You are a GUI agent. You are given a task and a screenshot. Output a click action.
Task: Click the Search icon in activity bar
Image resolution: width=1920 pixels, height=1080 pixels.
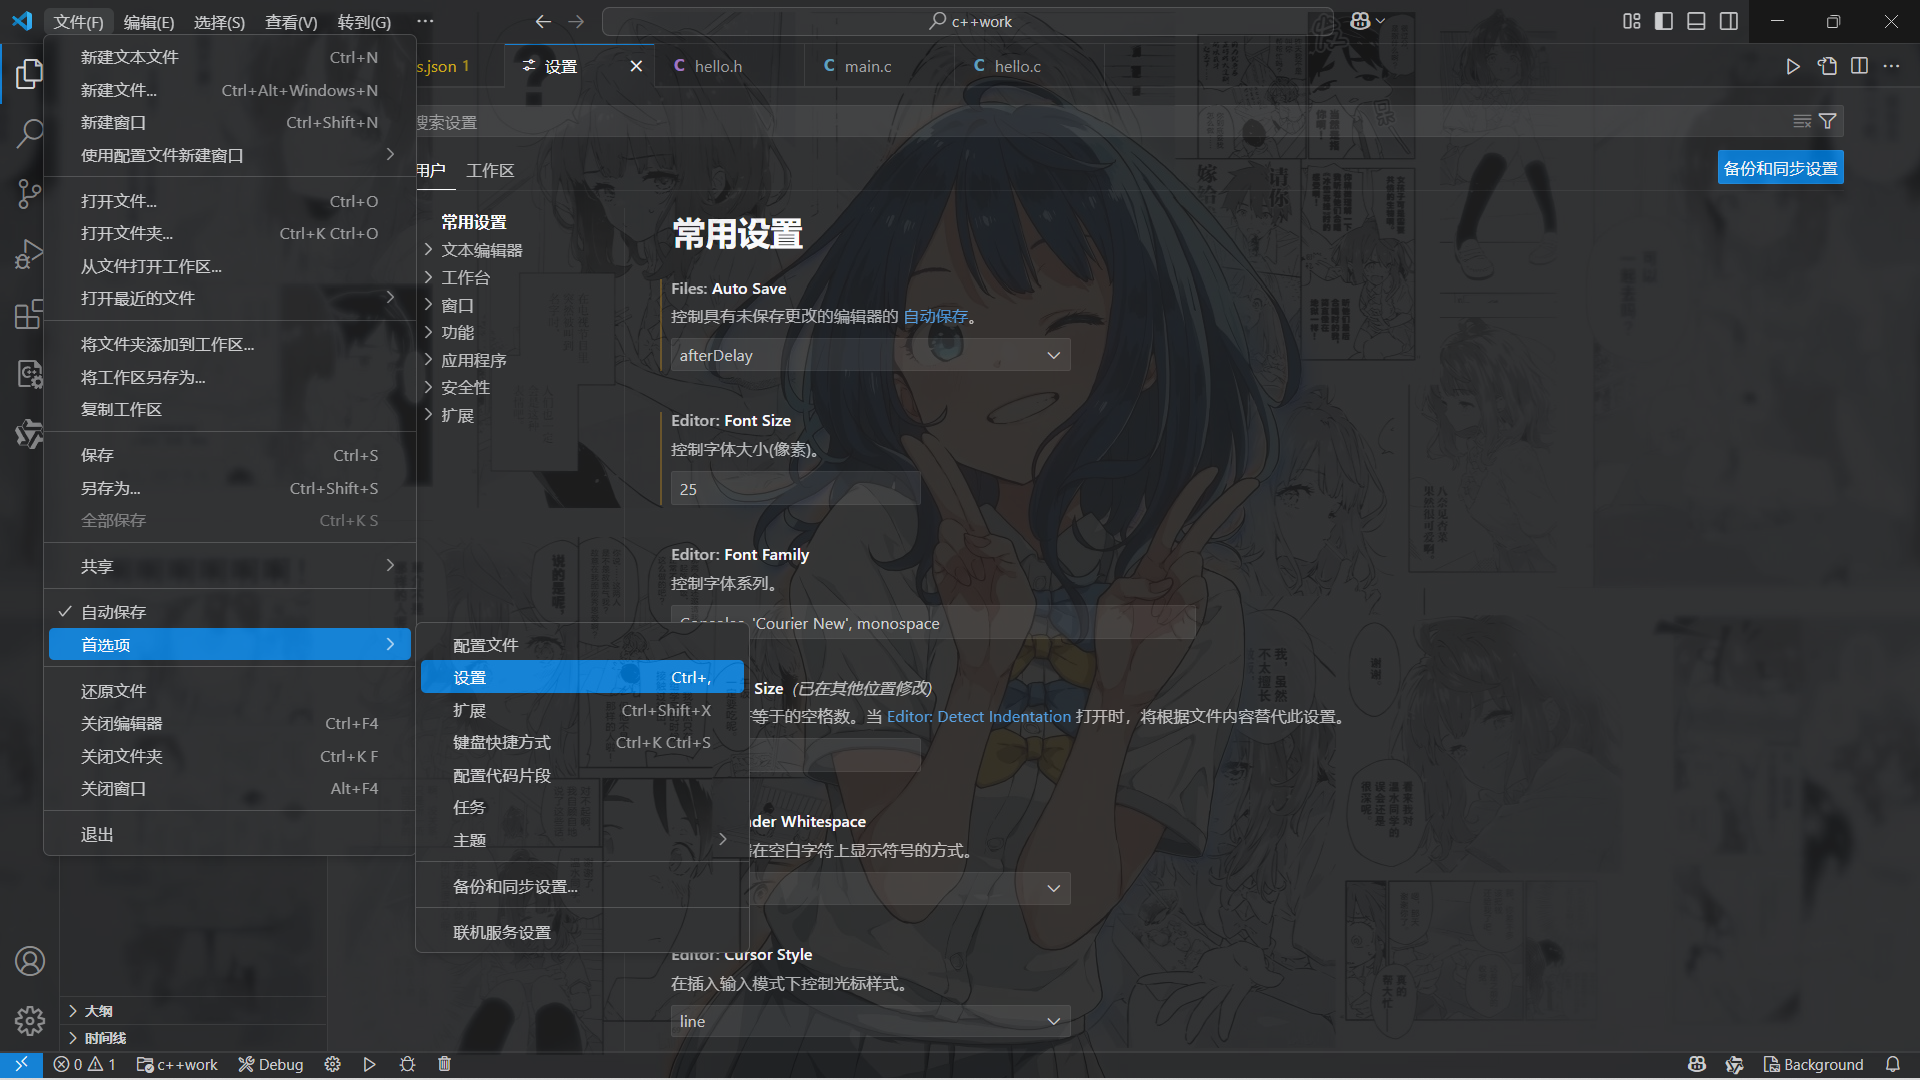(29, 133)
